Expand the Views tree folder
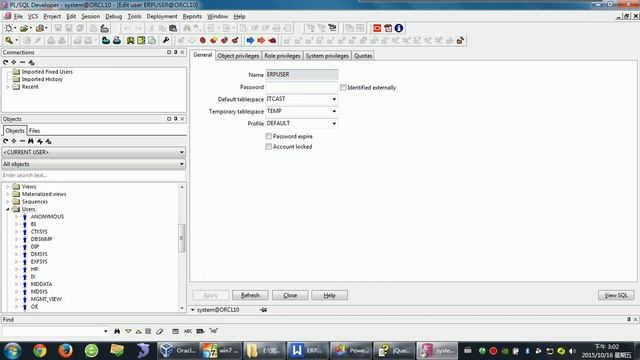Screen dimensions: 640x360 click(7, 187)
